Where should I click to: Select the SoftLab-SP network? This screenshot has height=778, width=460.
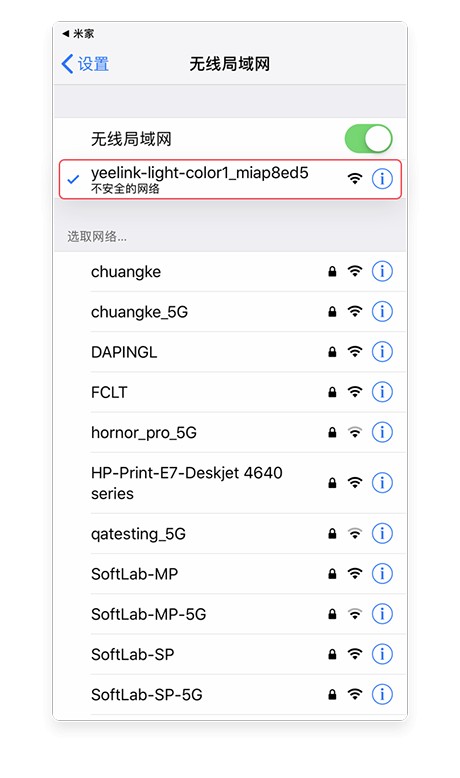(230, 654)
